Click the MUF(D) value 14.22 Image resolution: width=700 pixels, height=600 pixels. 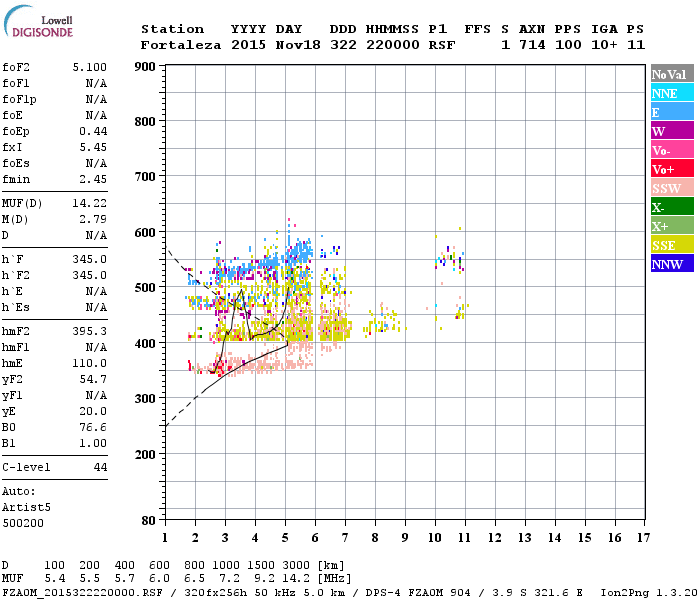pos(90,204)
